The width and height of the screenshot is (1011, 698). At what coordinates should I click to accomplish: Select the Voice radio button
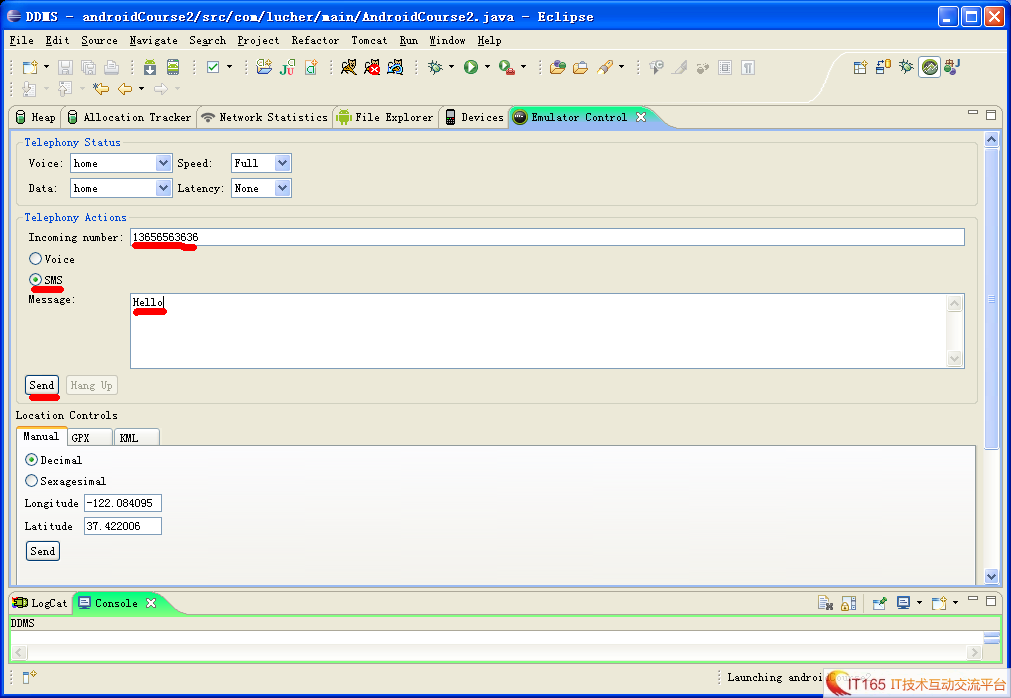pyautogui.click(x=35, y=259)
